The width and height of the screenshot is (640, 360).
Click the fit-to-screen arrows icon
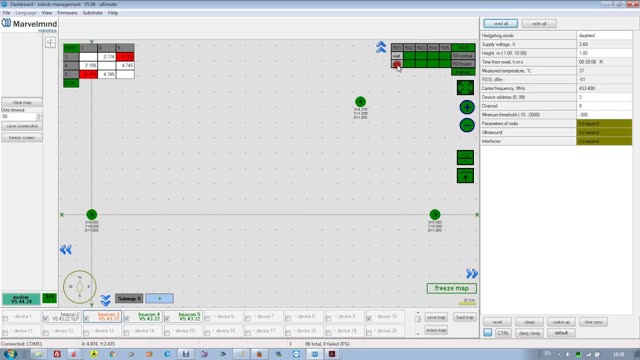coord(465,87)
